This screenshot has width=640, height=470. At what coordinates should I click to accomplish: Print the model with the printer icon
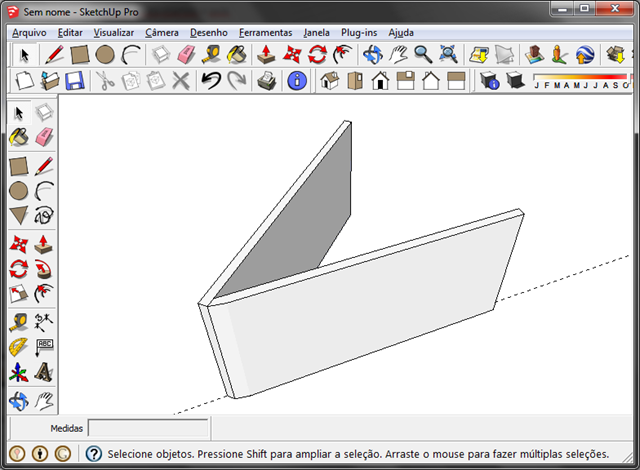click(x=267, y=80)
